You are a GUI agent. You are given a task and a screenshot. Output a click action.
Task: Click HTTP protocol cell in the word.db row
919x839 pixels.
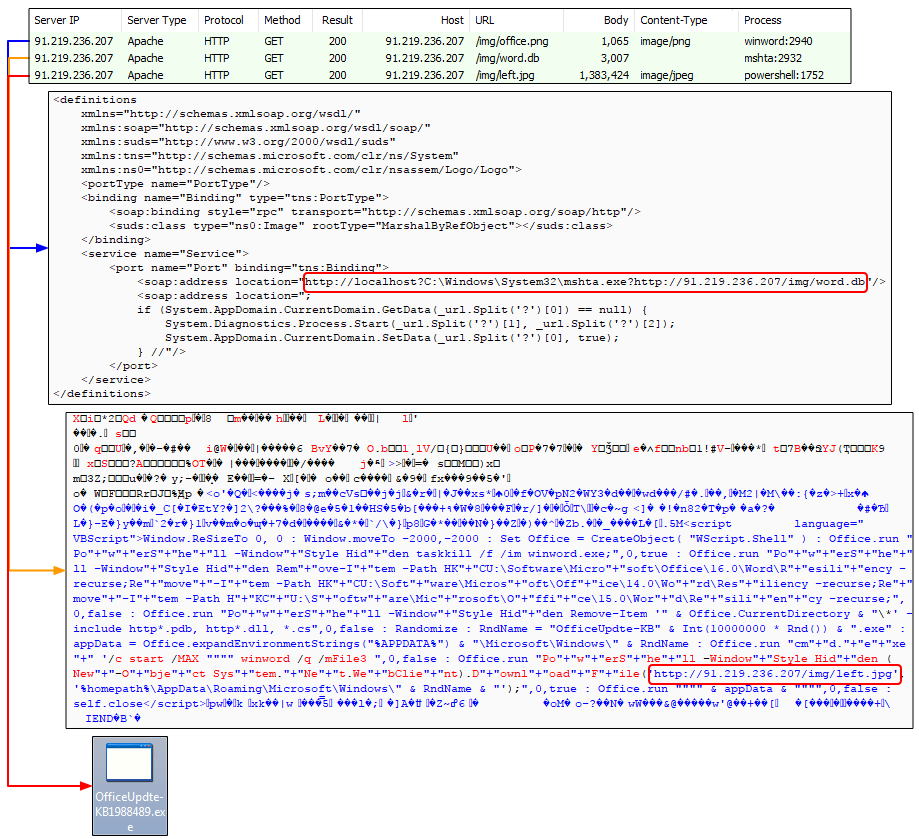[x=216, y=58]
